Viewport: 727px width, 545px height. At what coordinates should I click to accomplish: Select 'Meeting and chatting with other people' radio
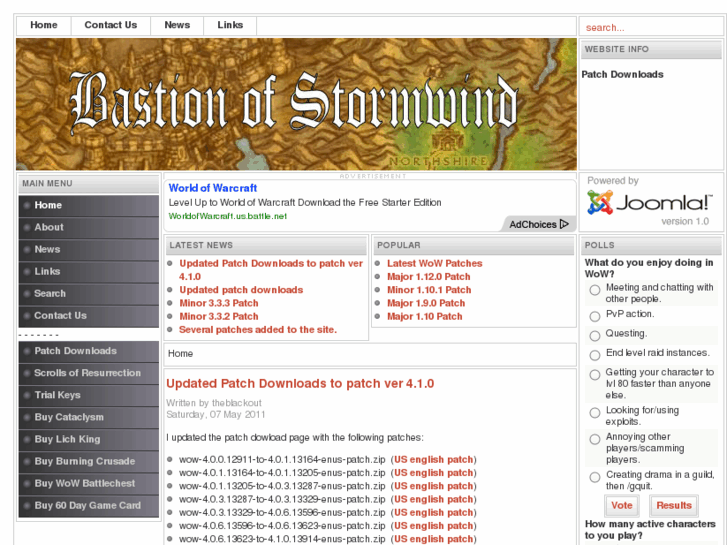[x=595, y=290]
